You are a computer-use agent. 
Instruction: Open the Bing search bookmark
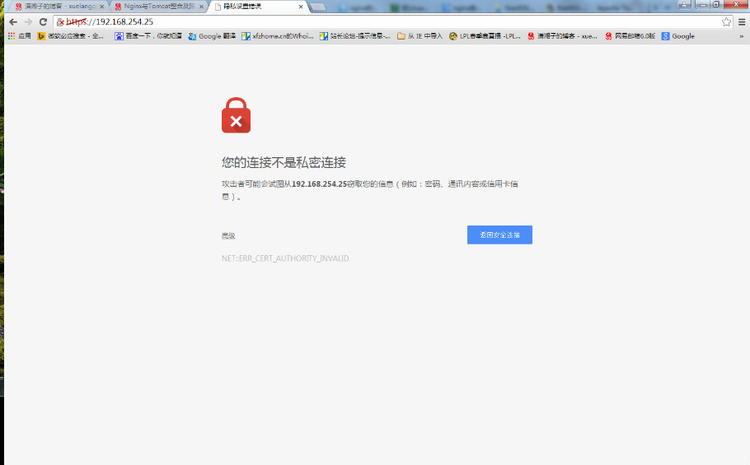70,36
